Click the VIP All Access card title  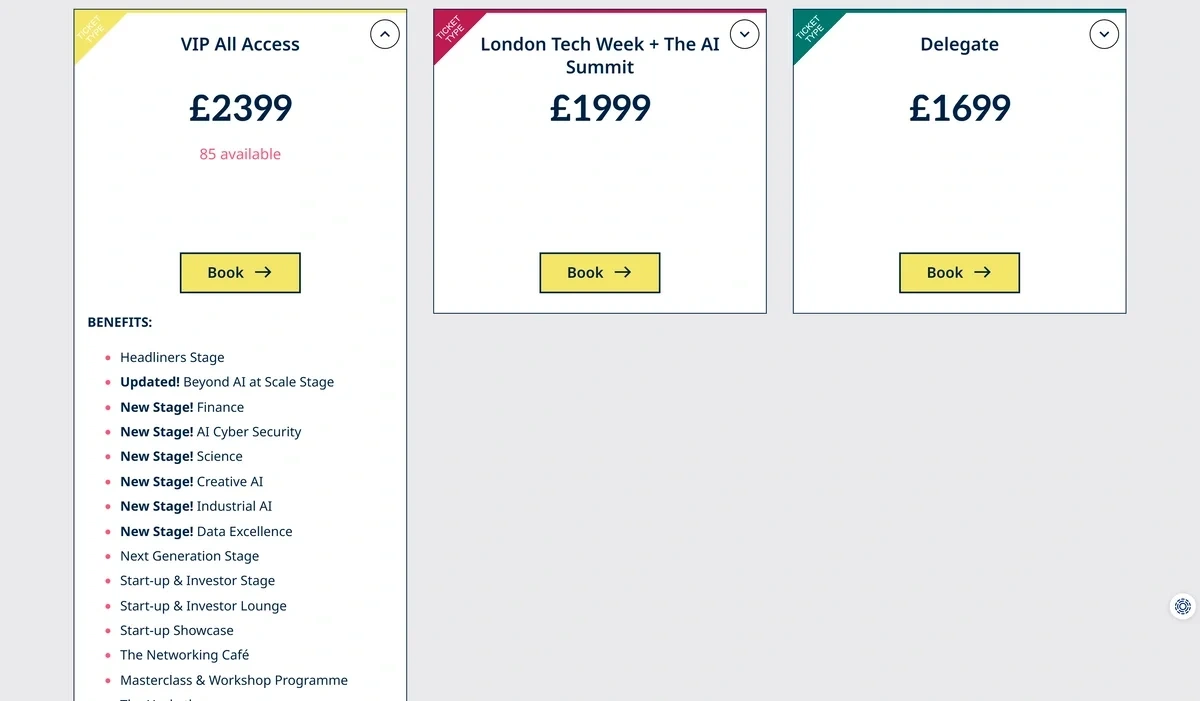pyautogui.click(x=240, y=44)
